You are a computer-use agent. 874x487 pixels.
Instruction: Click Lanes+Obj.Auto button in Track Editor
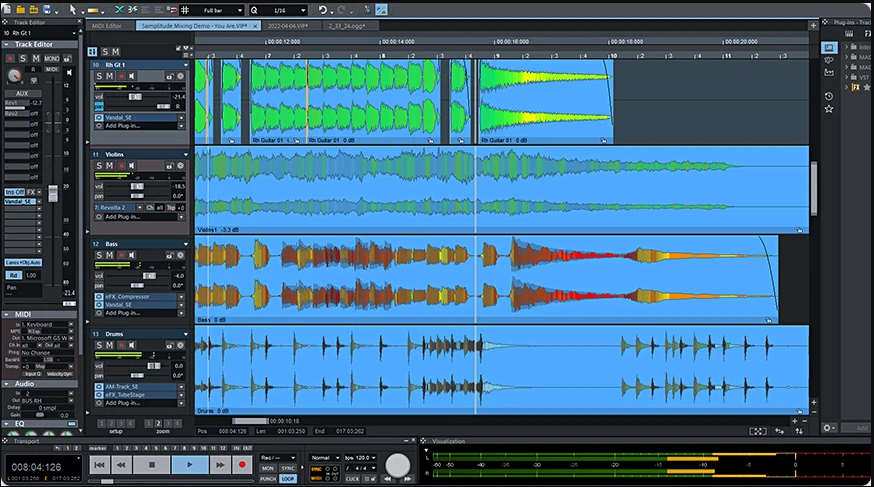(x=23, y=262)
